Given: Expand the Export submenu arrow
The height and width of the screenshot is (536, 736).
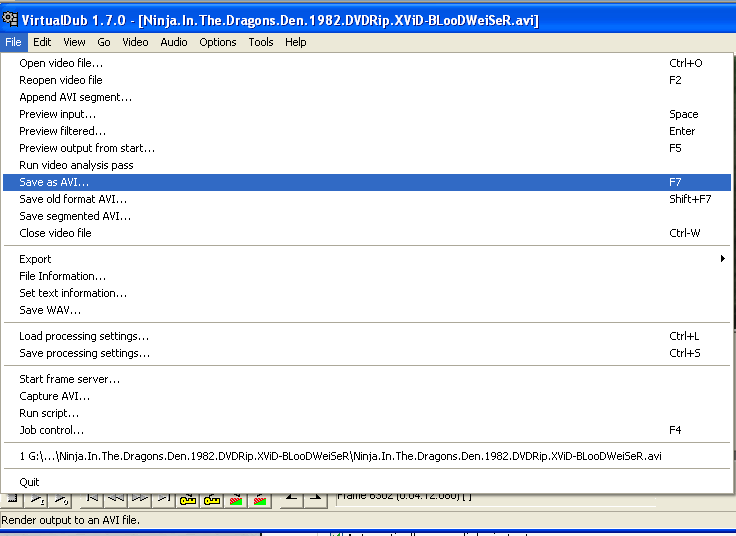Looking at the screenshot, I should [x=722, y=259].
